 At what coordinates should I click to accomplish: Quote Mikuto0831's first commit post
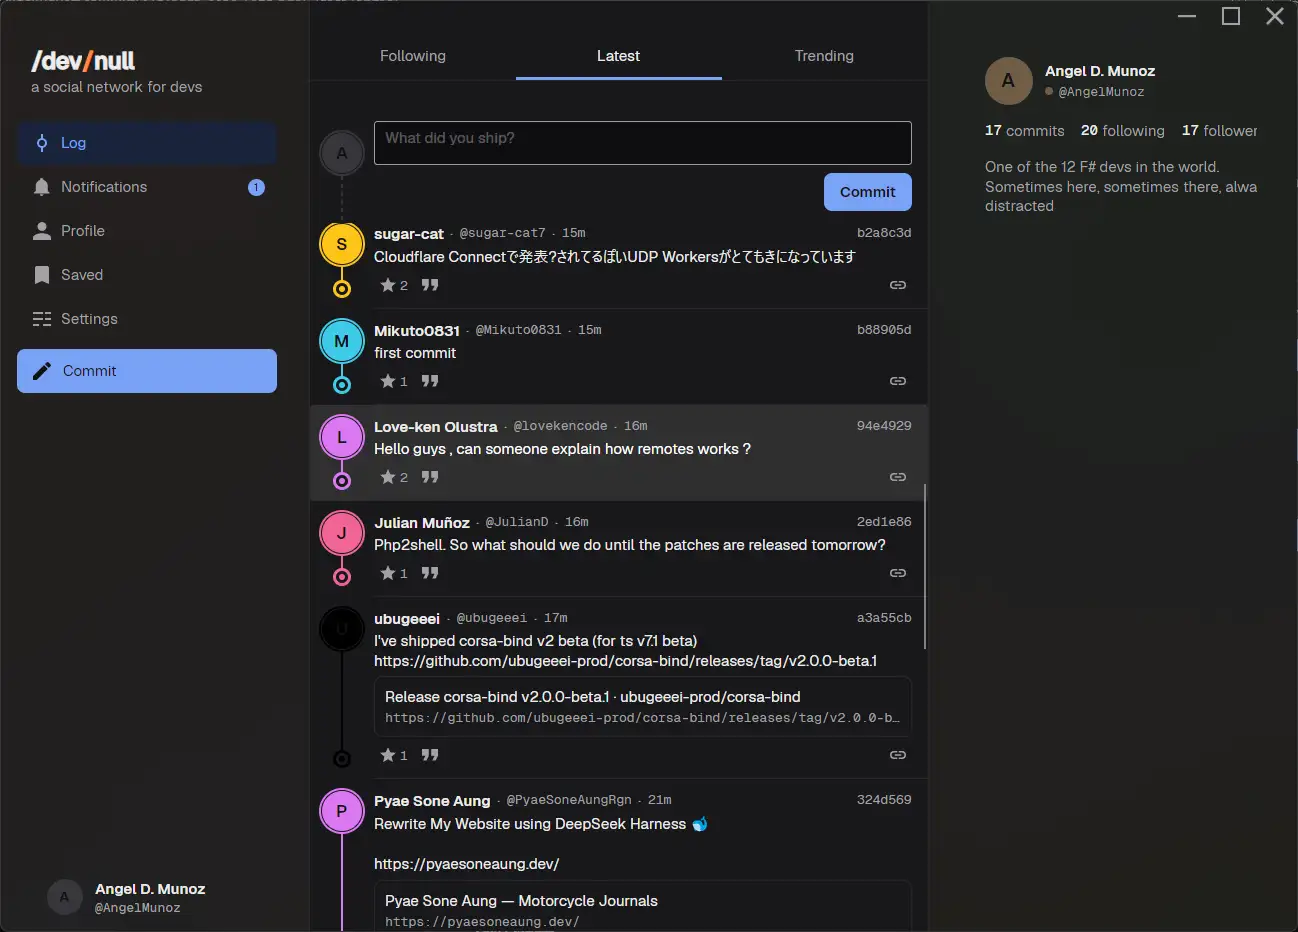point(430,381)
